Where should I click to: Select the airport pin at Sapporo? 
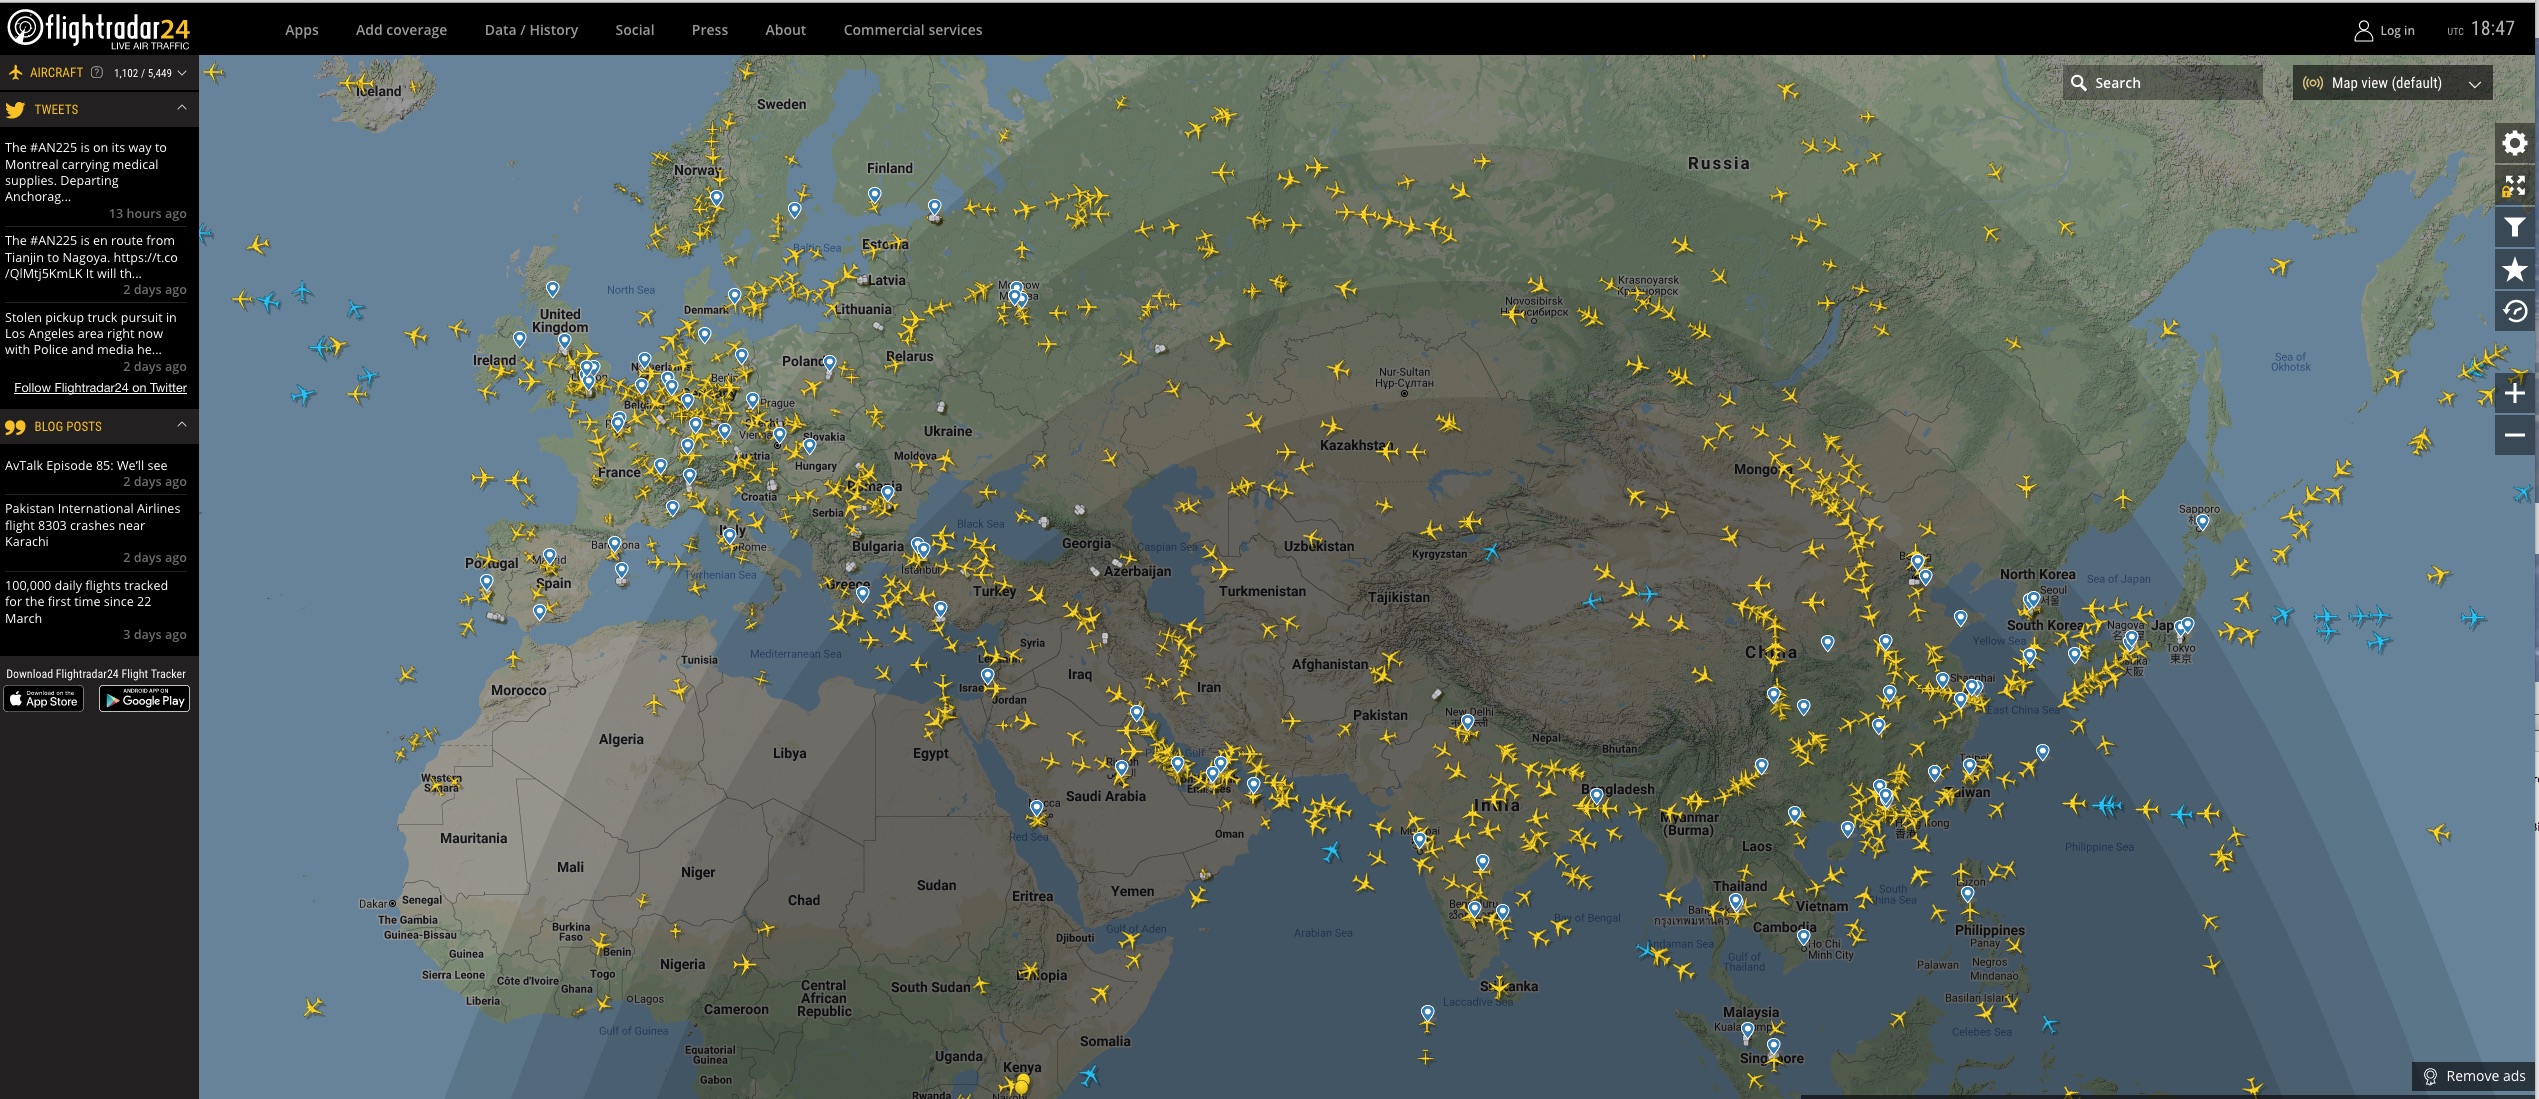(x=2202, y=522)
